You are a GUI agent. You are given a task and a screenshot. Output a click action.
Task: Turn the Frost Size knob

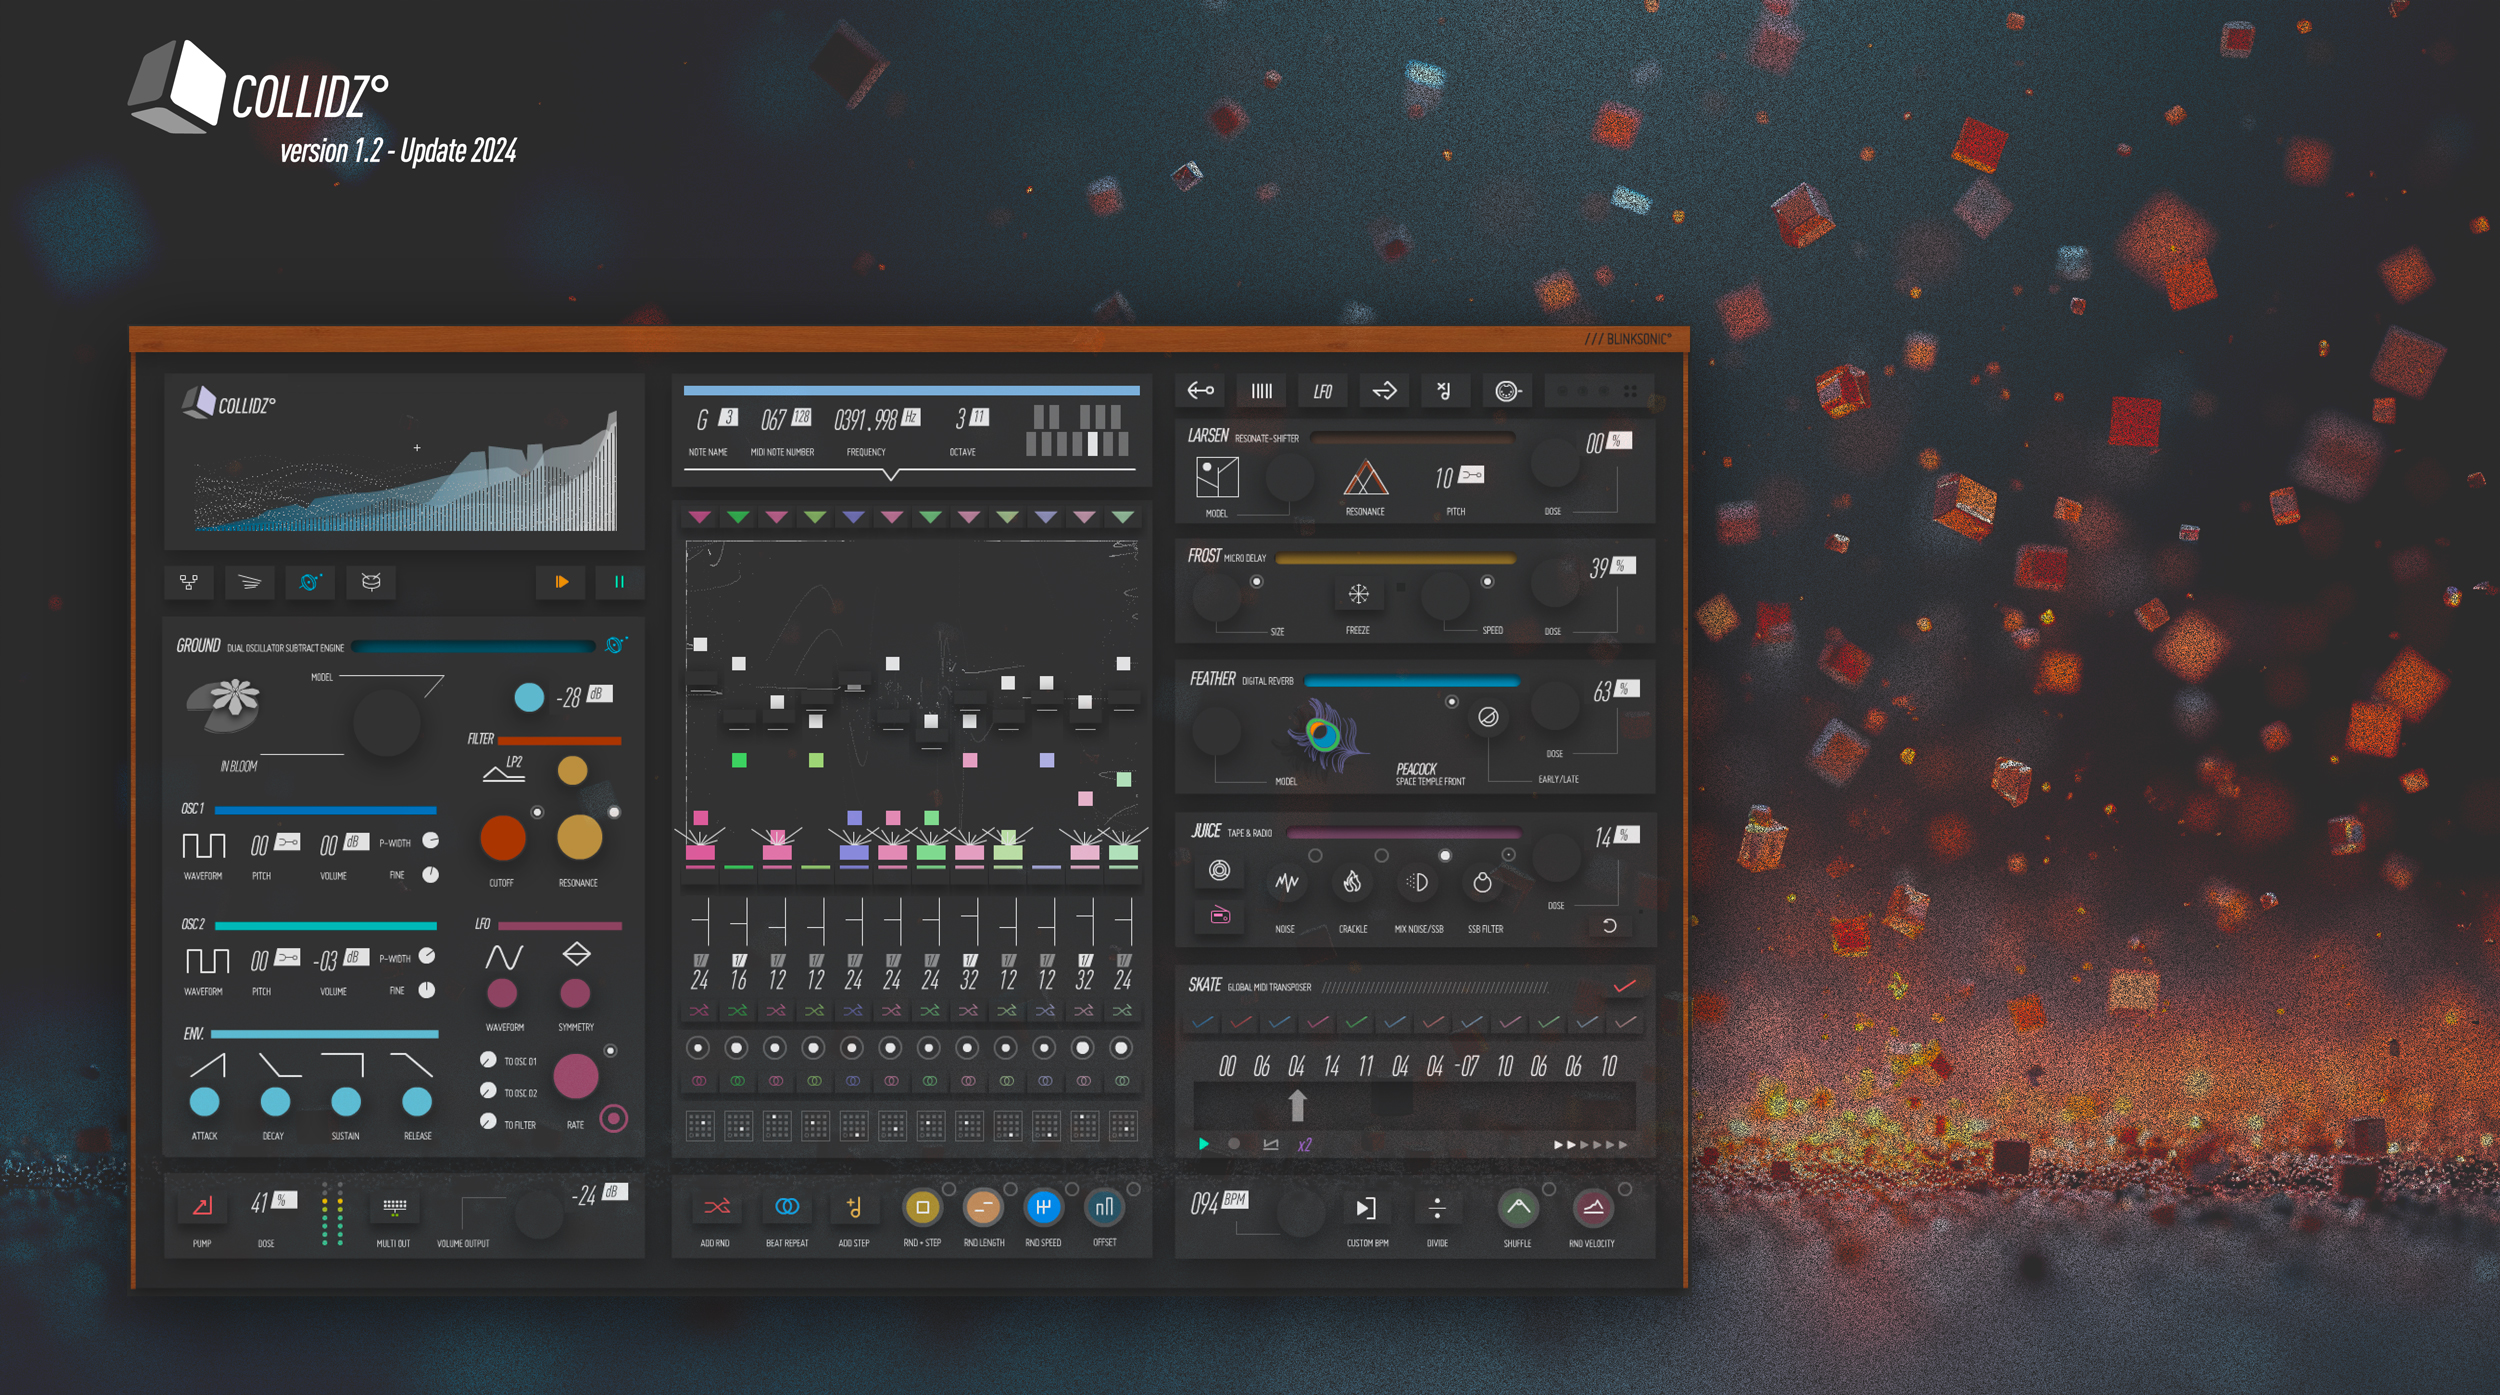[x=1217, y=597]
